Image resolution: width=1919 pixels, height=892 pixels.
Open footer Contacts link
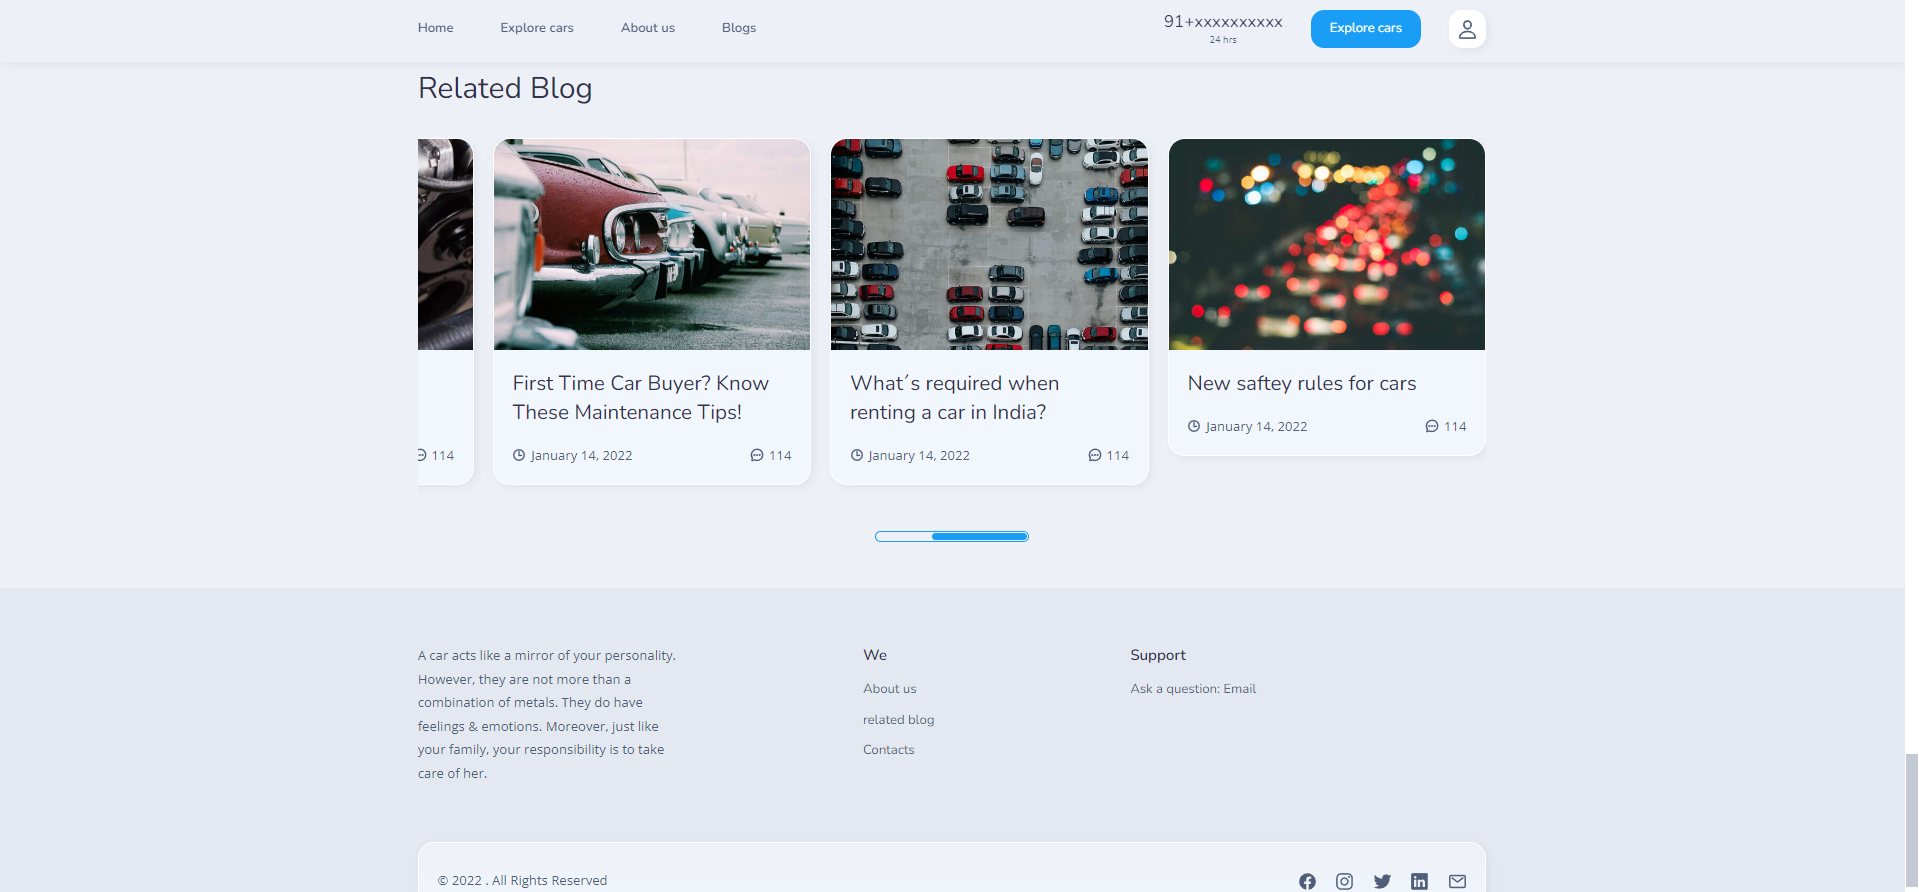point(888,750)
